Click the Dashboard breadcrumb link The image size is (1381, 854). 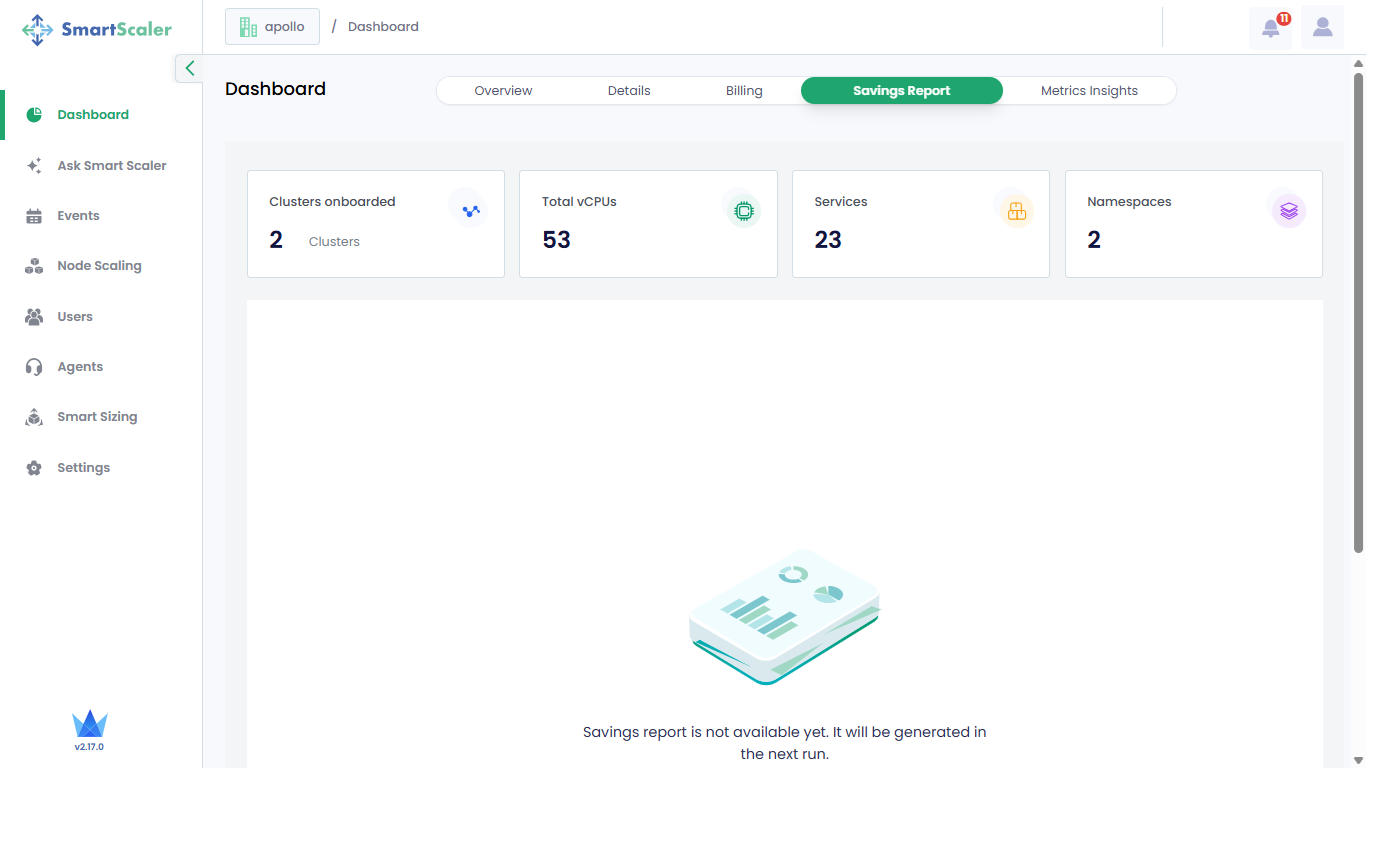point(383,27)
